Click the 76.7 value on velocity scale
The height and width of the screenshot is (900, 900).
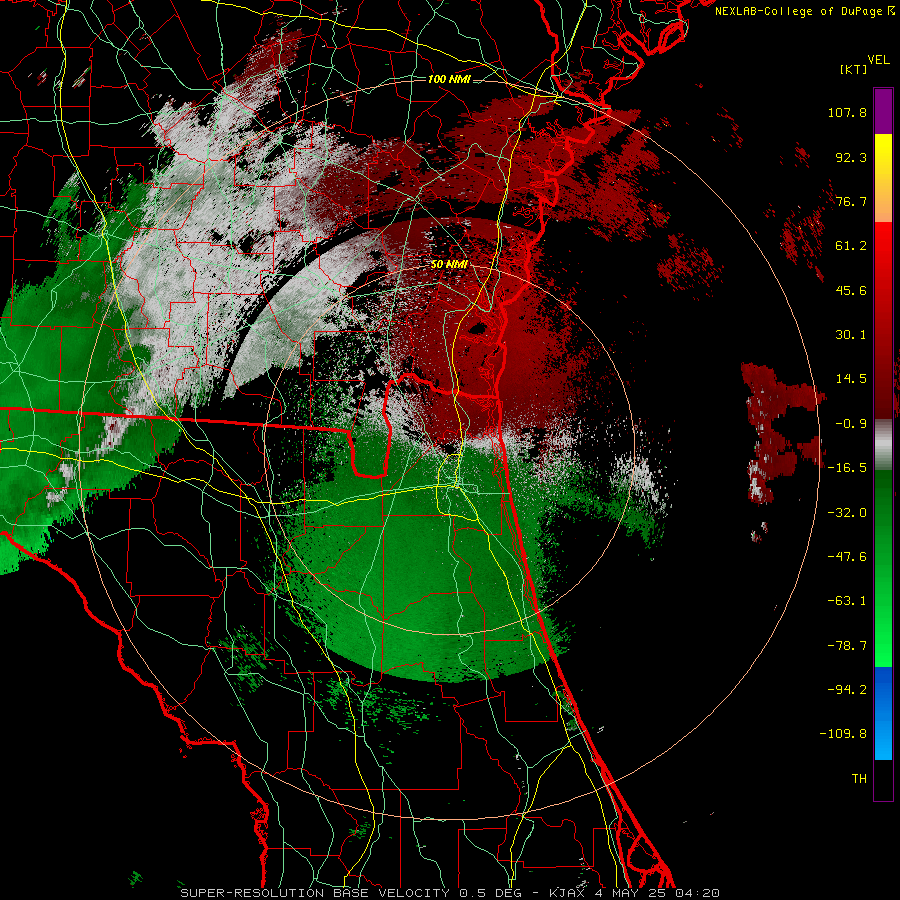(x=851, y=201)
